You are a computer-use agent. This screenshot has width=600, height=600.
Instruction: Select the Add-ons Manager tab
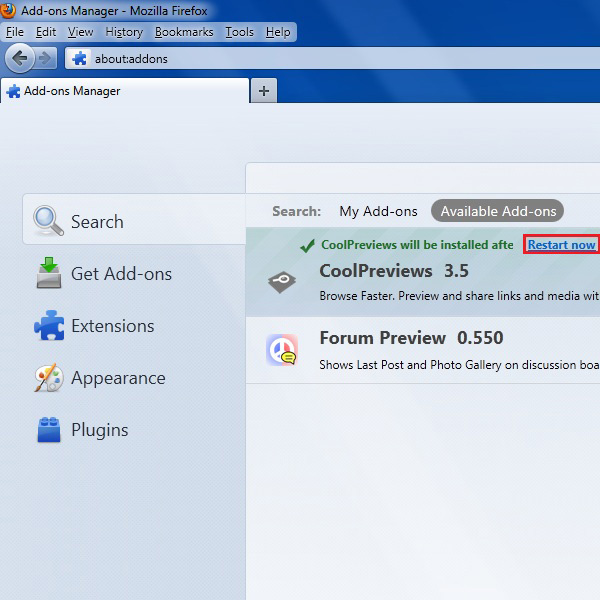click(125, 91)
